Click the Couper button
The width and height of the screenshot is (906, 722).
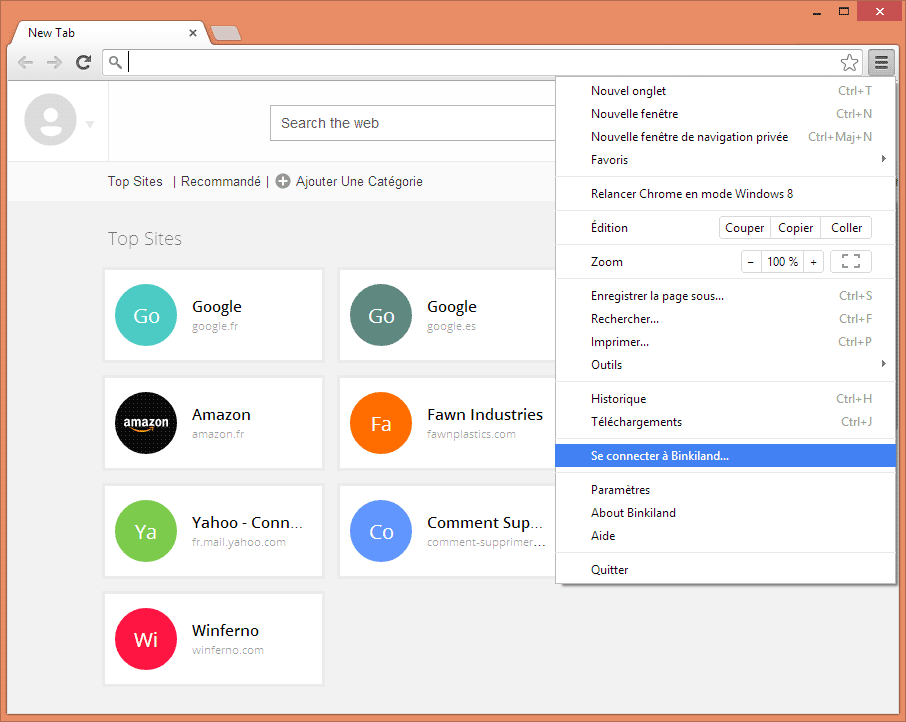point(745,228)
